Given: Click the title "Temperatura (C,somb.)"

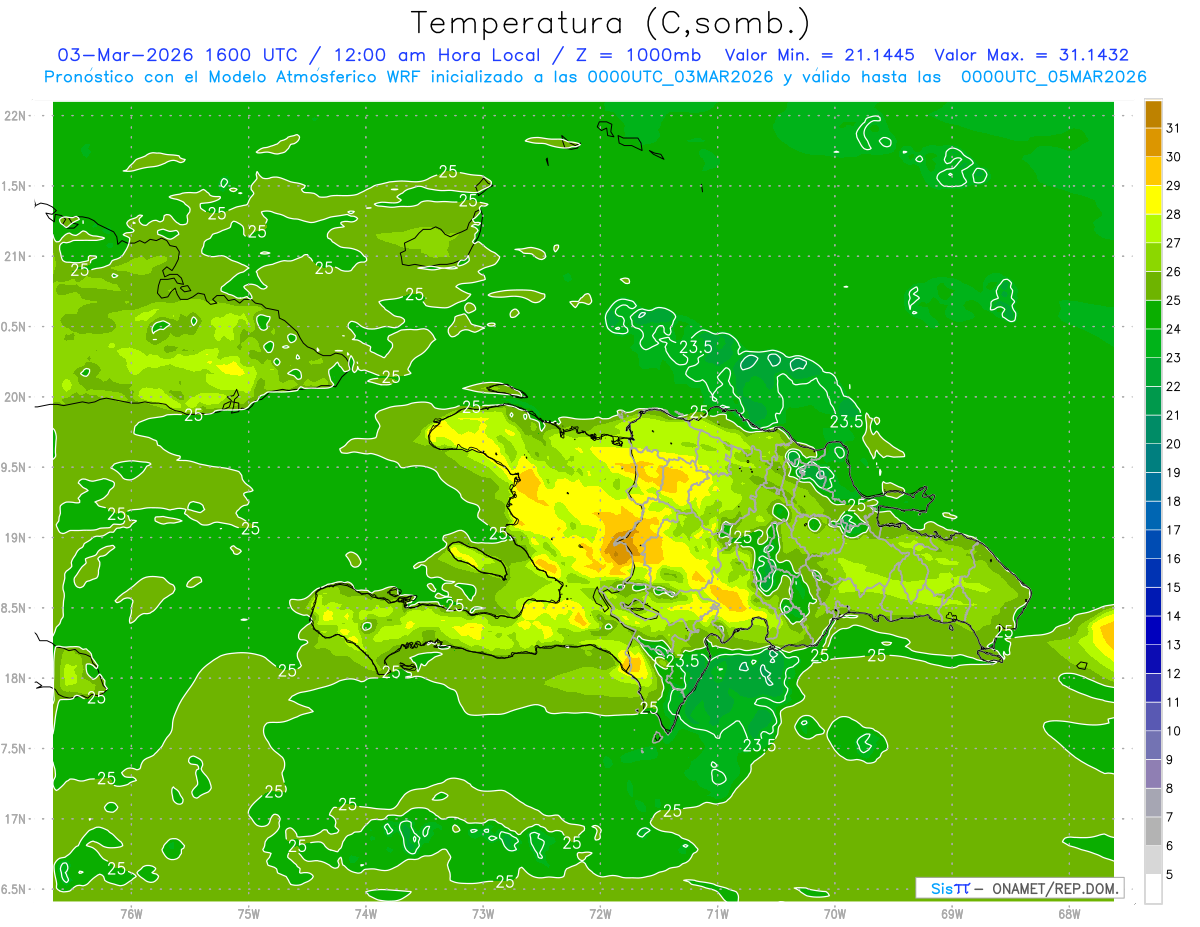Looking at the screenshot, I should (611, 23).
